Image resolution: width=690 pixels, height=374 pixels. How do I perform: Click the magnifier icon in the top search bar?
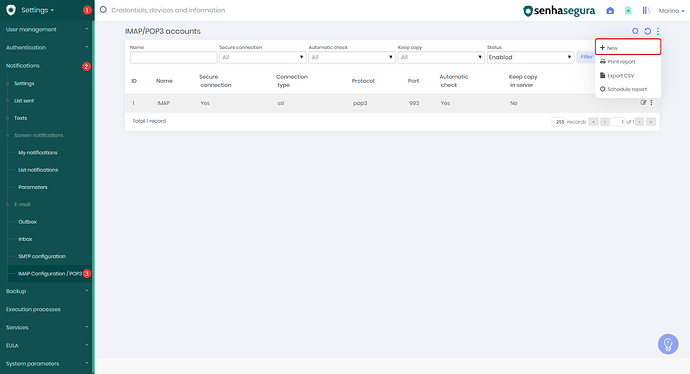click(103, 10)
